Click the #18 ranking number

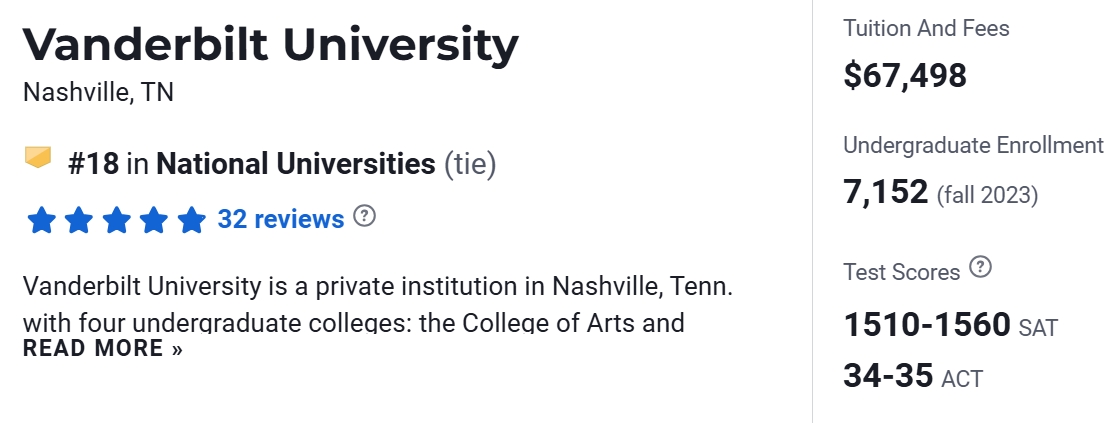pyautogui.click(x=94, y=163)
